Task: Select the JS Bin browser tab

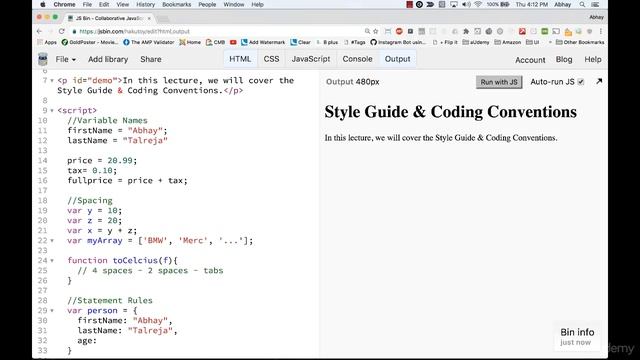Action: tap(109, 18)
